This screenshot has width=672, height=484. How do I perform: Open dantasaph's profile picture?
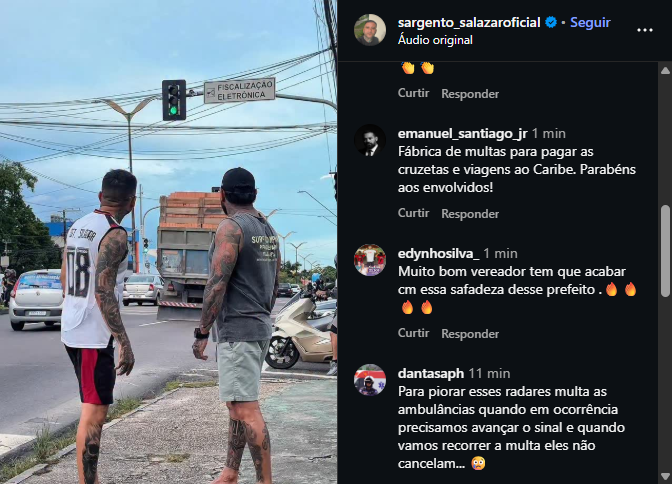370,380
